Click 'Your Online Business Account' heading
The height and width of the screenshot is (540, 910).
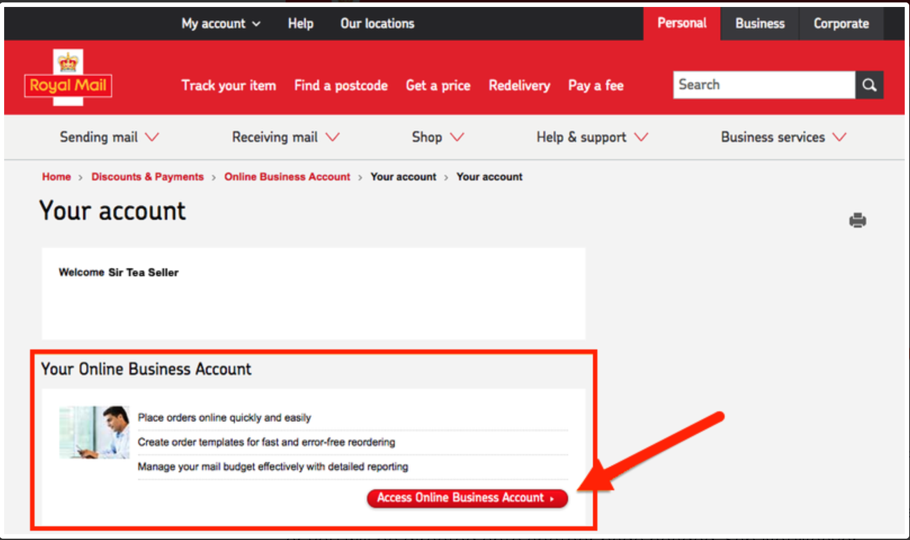pyautogui.click(x=146, y=369)
